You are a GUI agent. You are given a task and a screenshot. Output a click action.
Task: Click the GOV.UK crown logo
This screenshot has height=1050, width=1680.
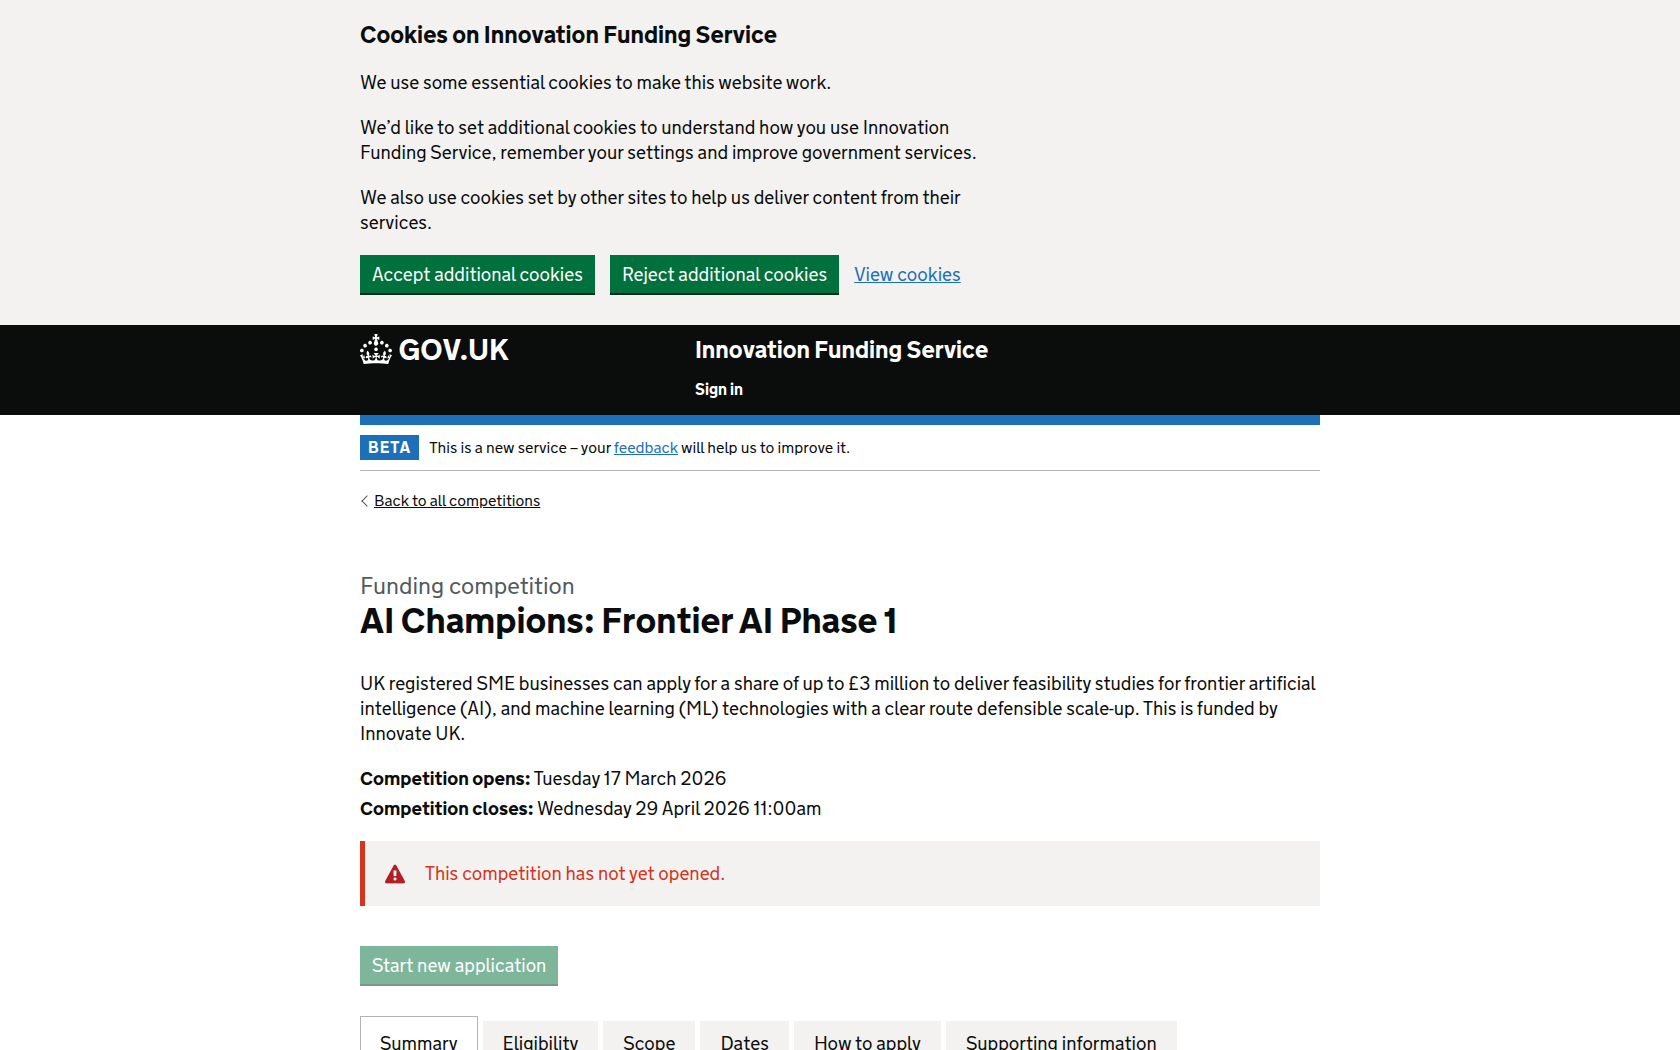(376, 350)
